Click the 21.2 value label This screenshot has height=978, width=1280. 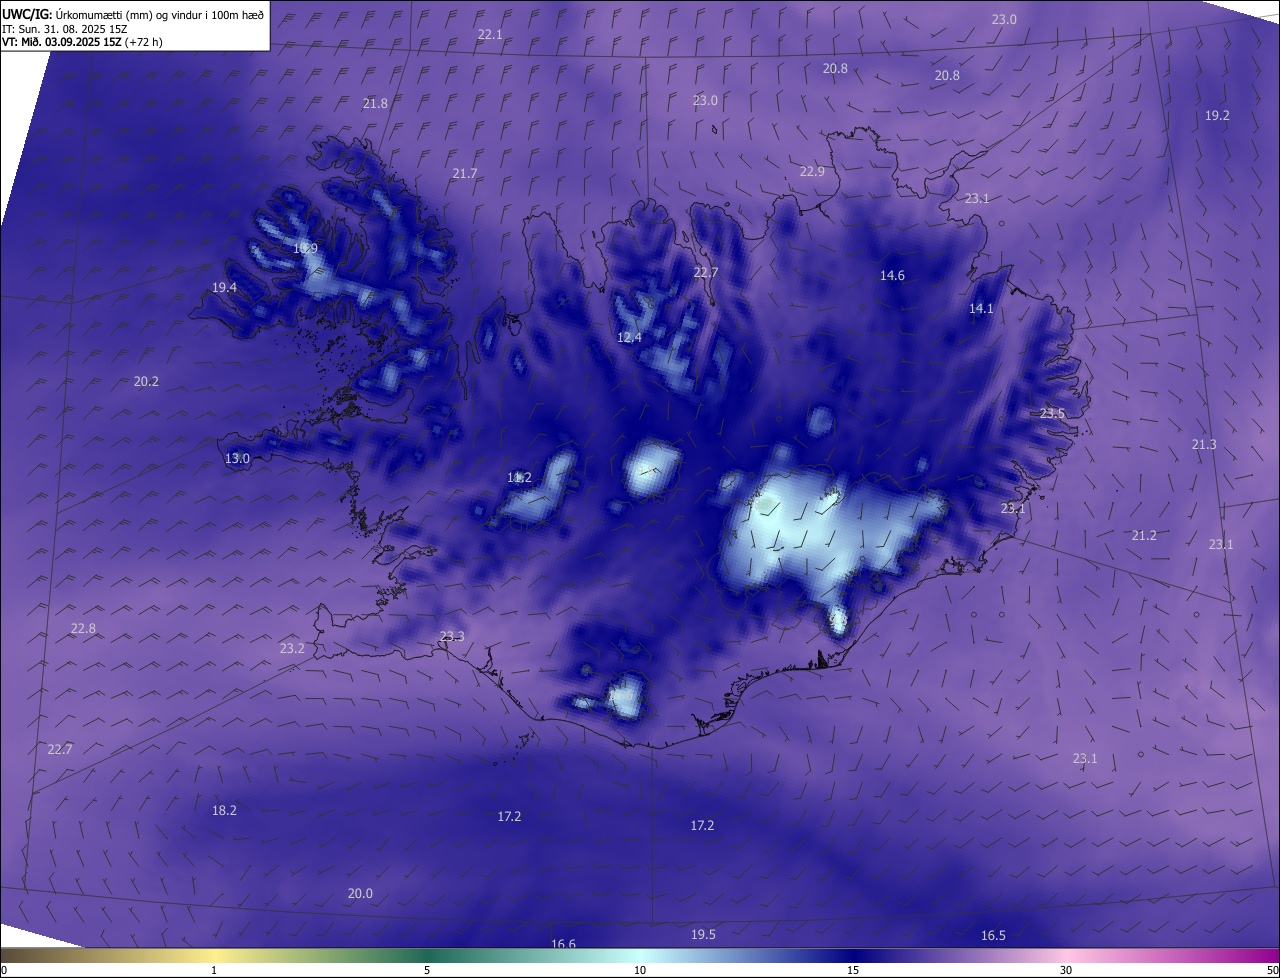pyautogui.click(x=1144, y=536)
